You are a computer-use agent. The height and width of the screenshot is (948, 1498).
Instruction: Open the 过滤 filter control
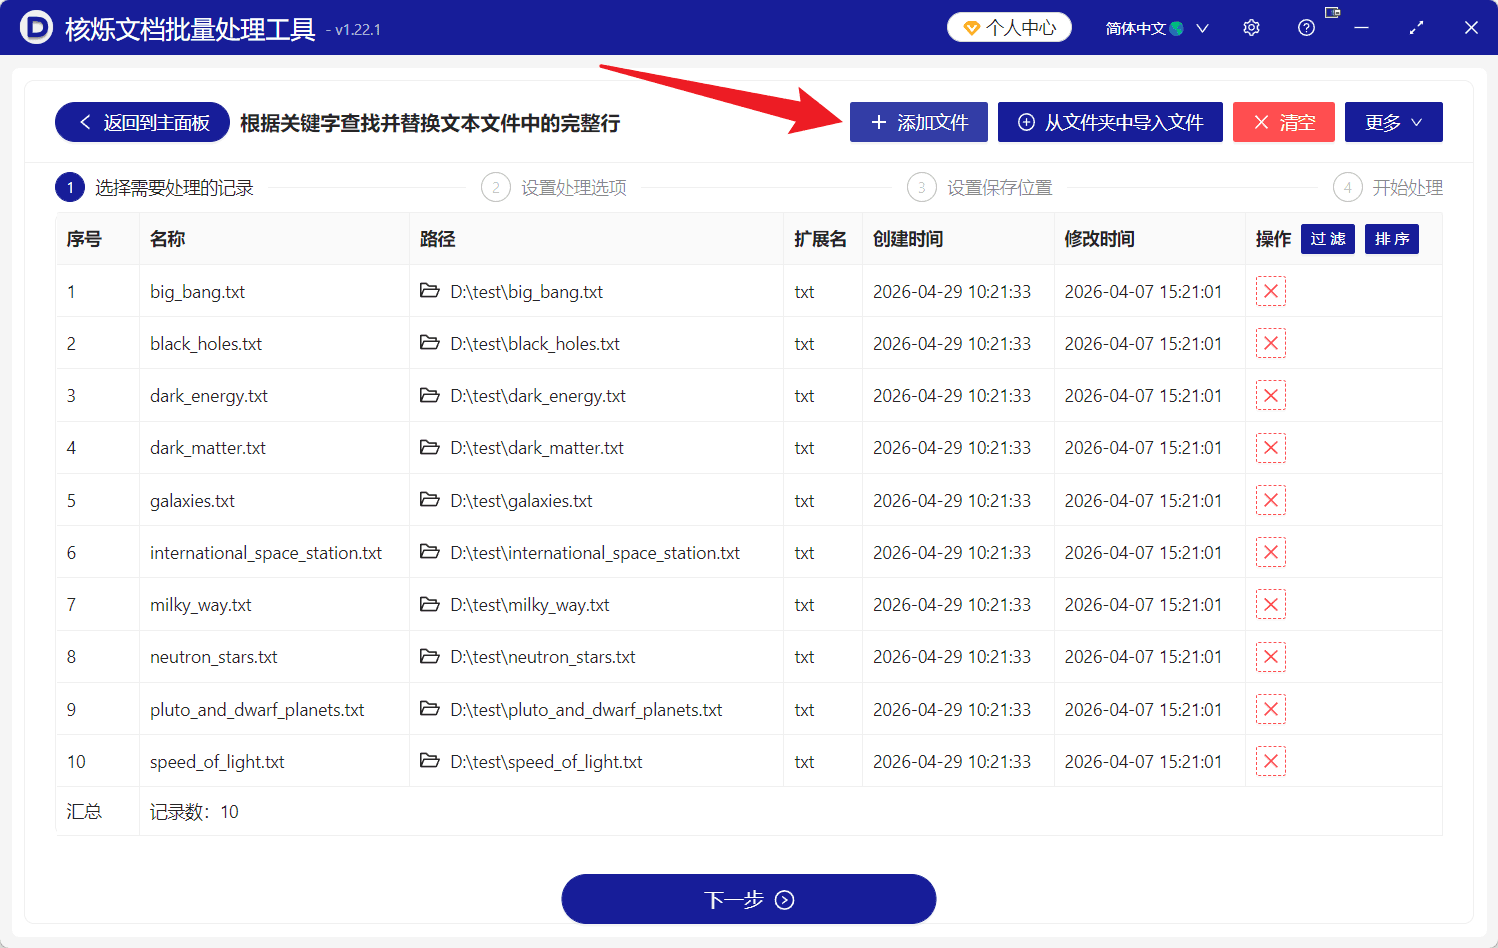click(x=1327, y=239)
